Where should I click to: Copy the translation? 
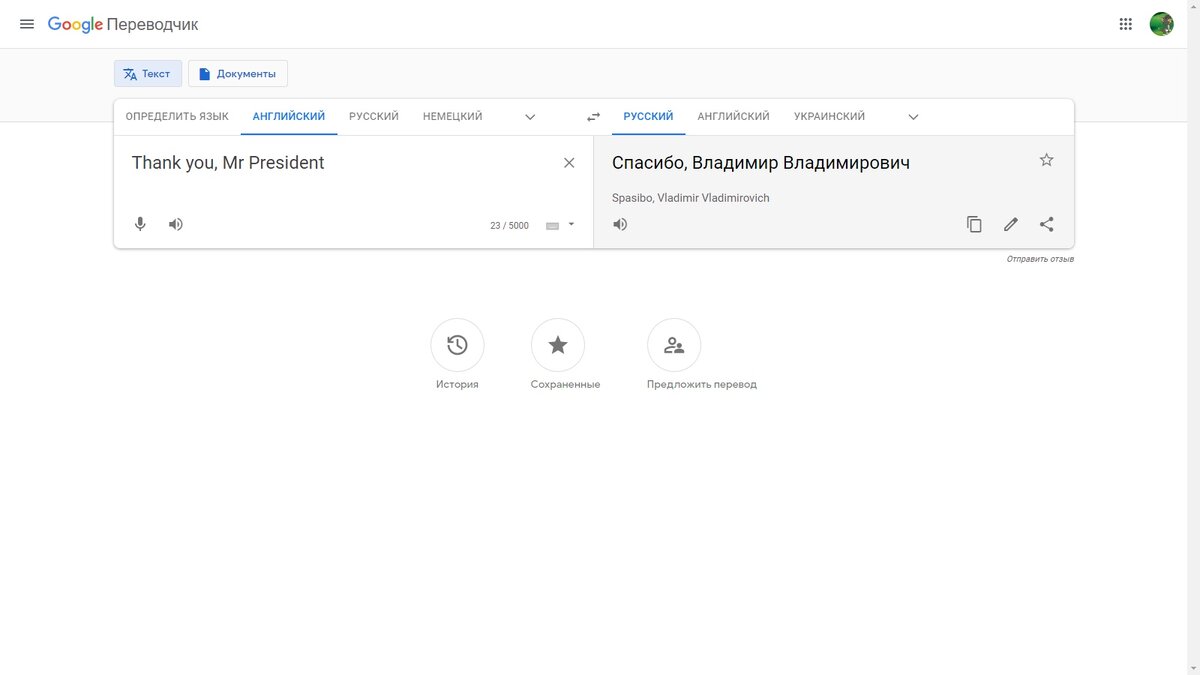[x=974, y=224]
